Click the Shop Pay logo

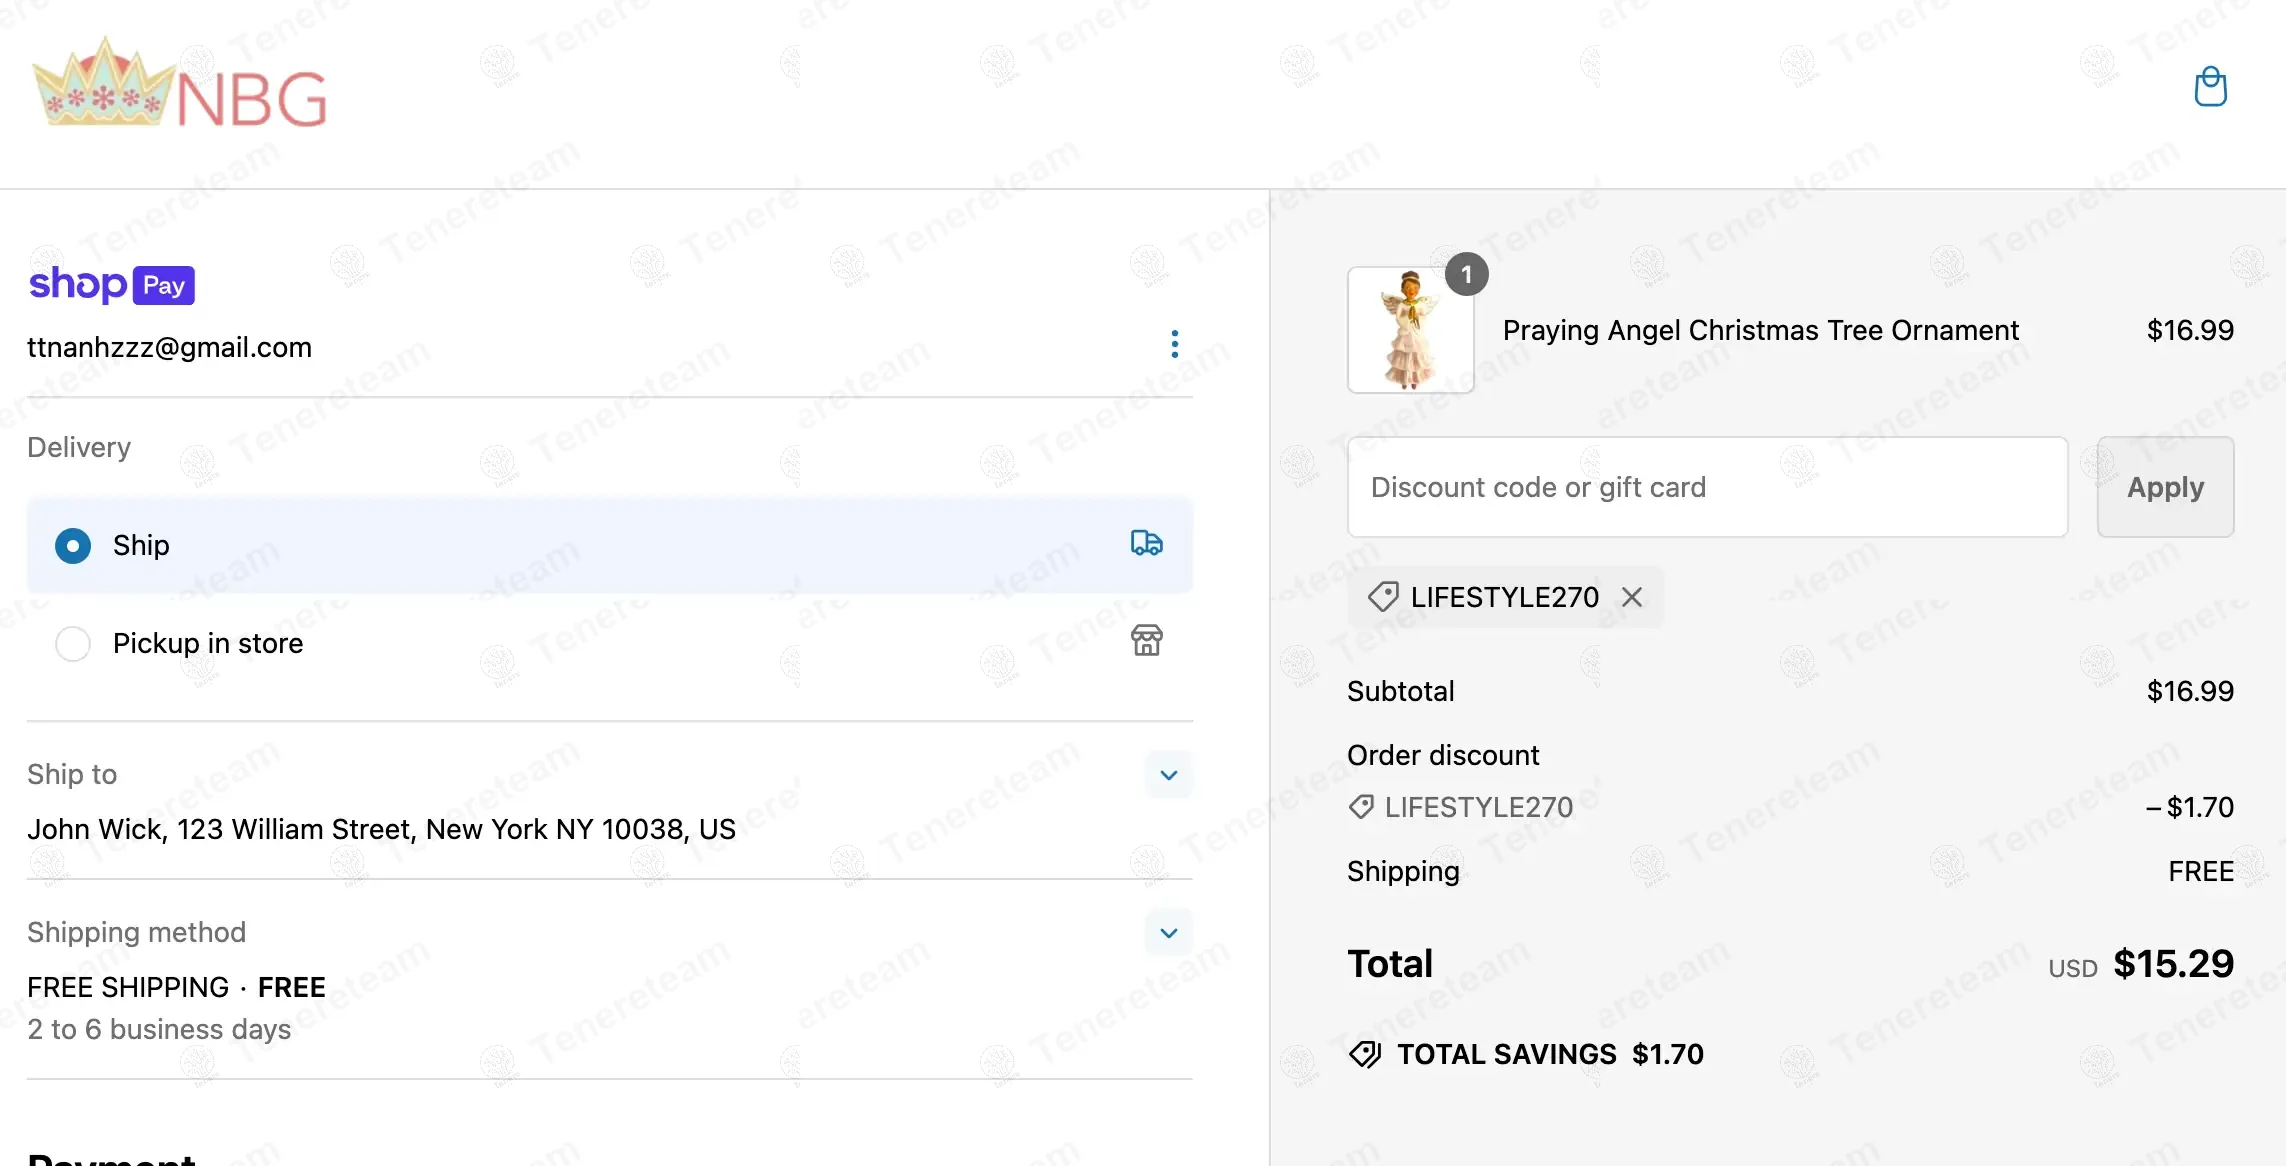111,285
